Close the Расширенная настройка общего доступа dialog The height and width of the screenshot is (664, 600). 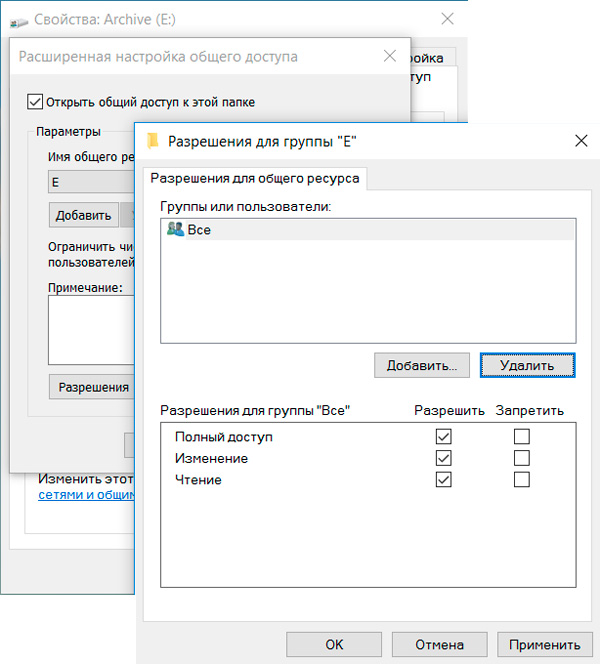click(387, 58)
